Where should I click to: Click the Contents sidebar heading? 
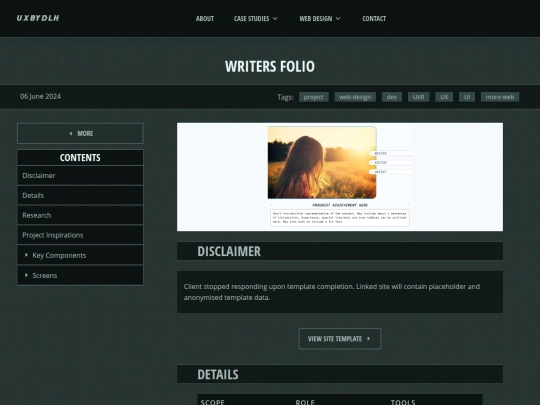tap(80, 158)
